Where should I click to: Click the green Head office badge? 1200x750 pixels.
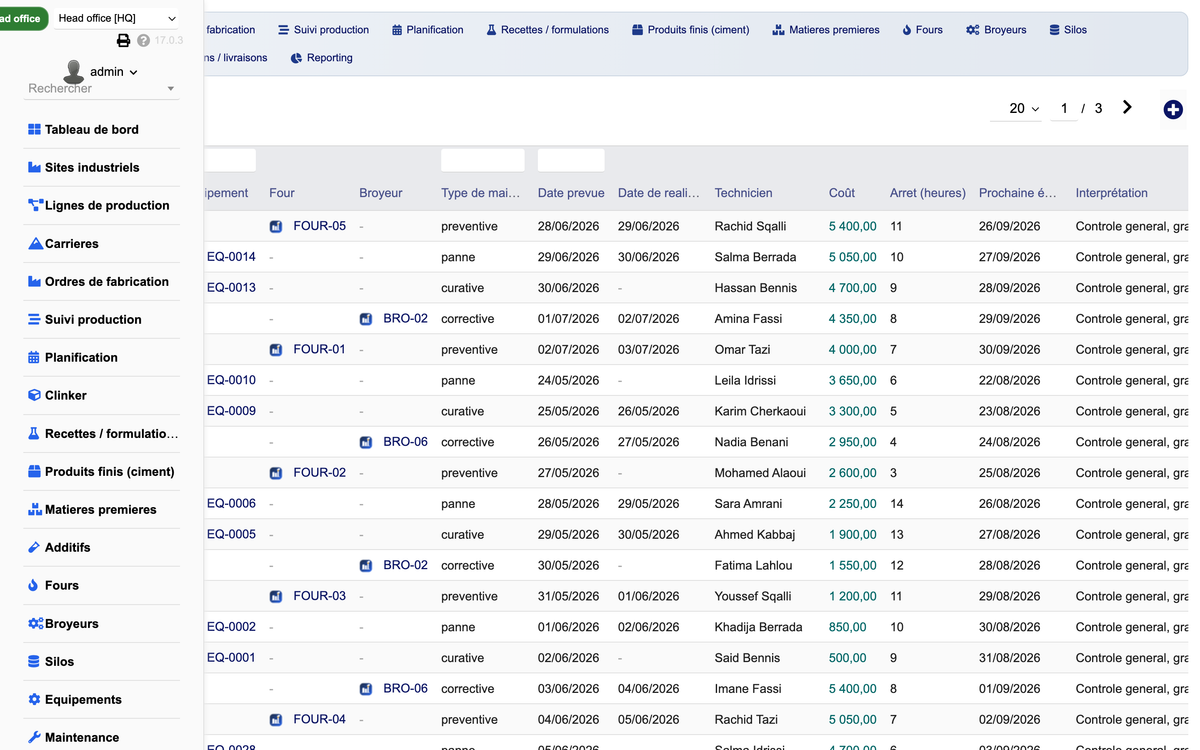[x=22, y=18]
